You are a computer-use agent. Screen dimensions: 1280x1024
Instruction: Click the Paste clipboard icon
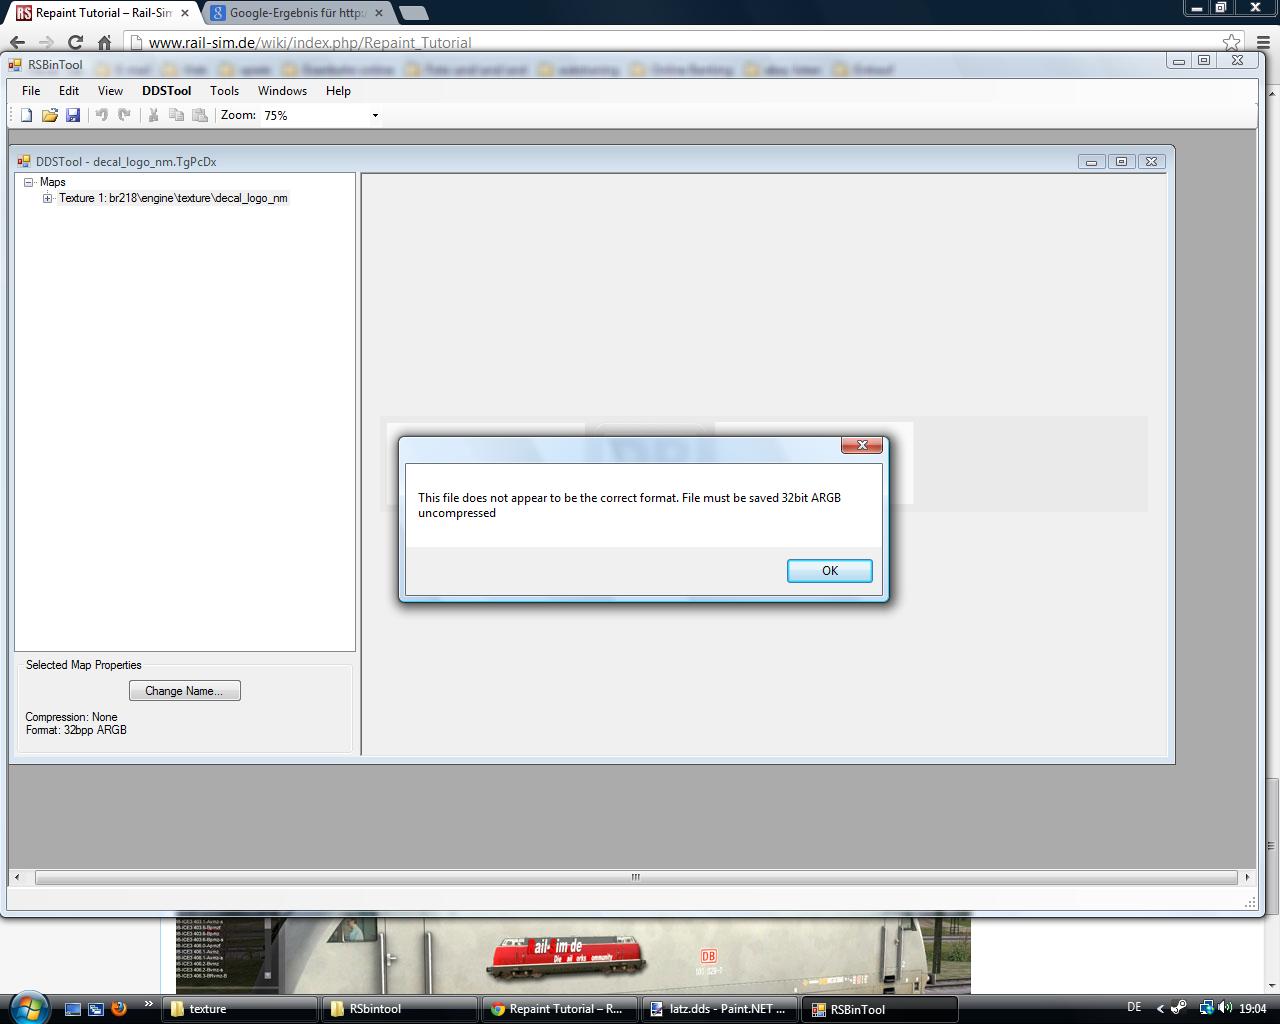coord(199,115)
